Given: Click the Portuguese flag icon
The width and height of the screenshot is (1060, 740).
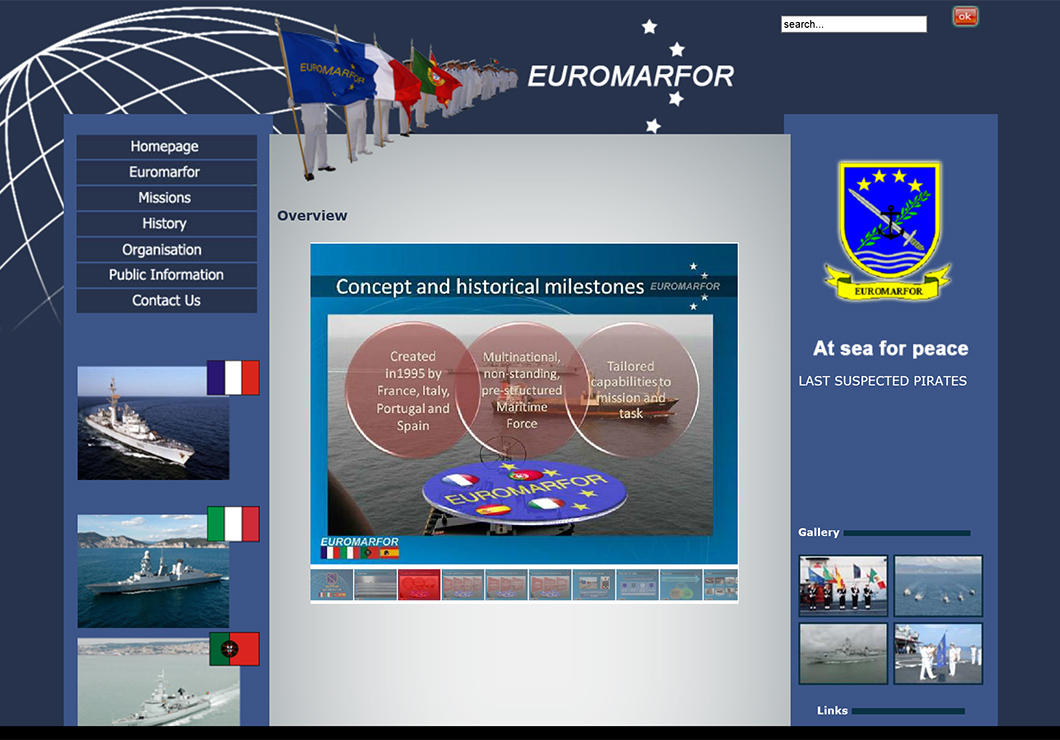Looking at the screenshot, I should [x=234, y=649].
